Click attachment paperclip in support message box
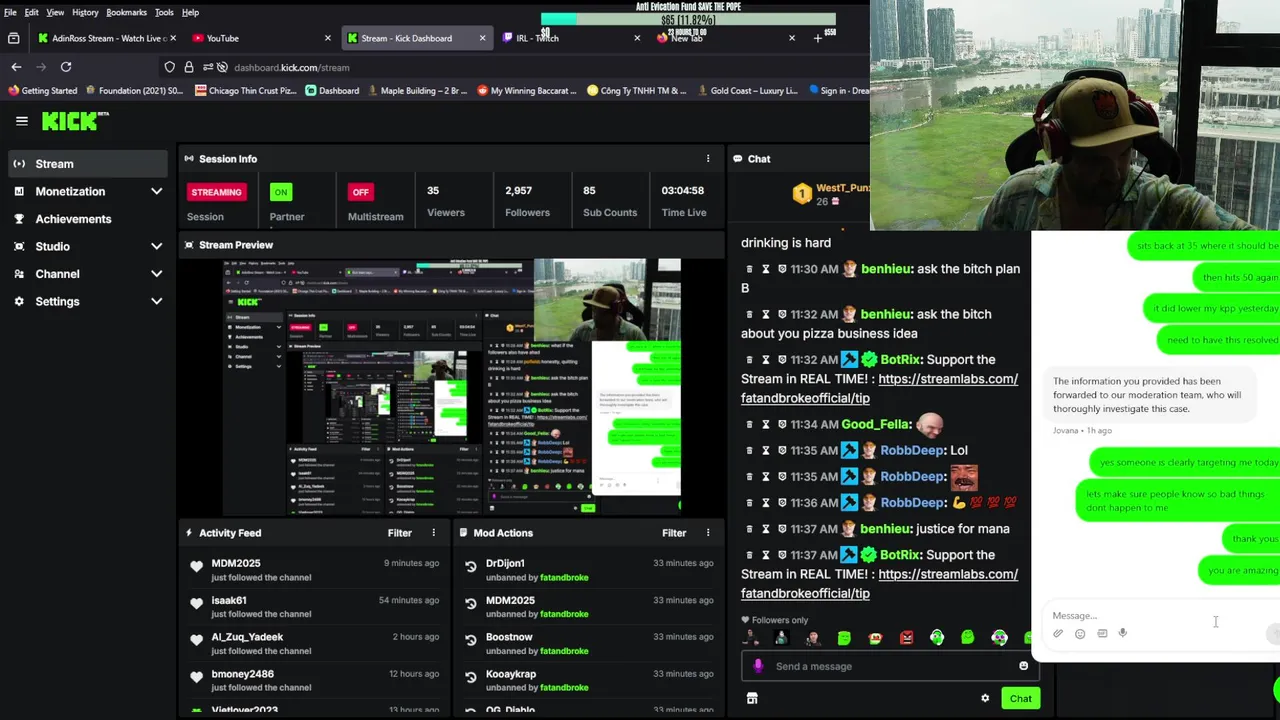Viewport: 1280px width, 720px height. point(1058,633)
